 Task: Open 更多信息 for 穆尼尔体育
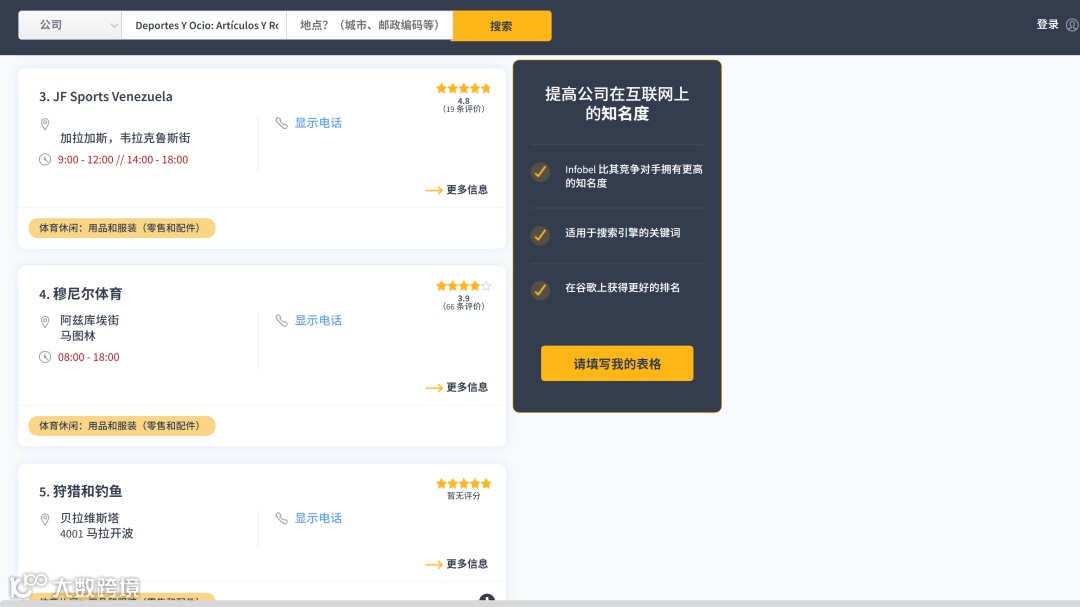pos(457,387)
